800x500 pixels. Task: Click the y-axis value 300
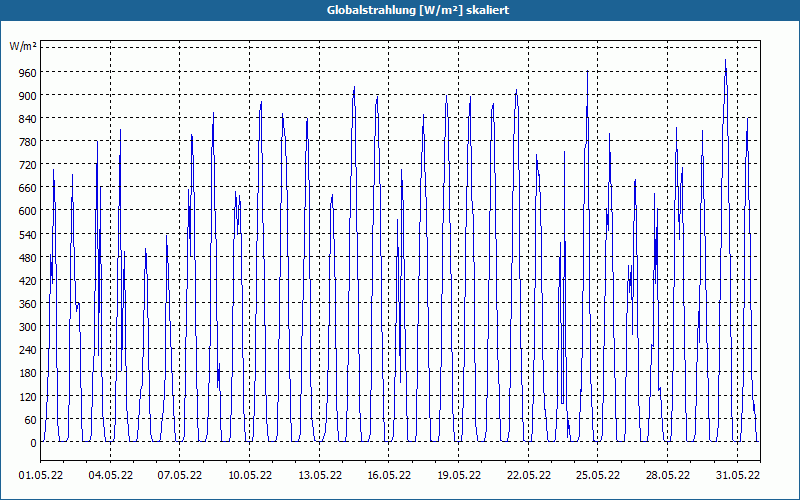[x=28, y=327]
